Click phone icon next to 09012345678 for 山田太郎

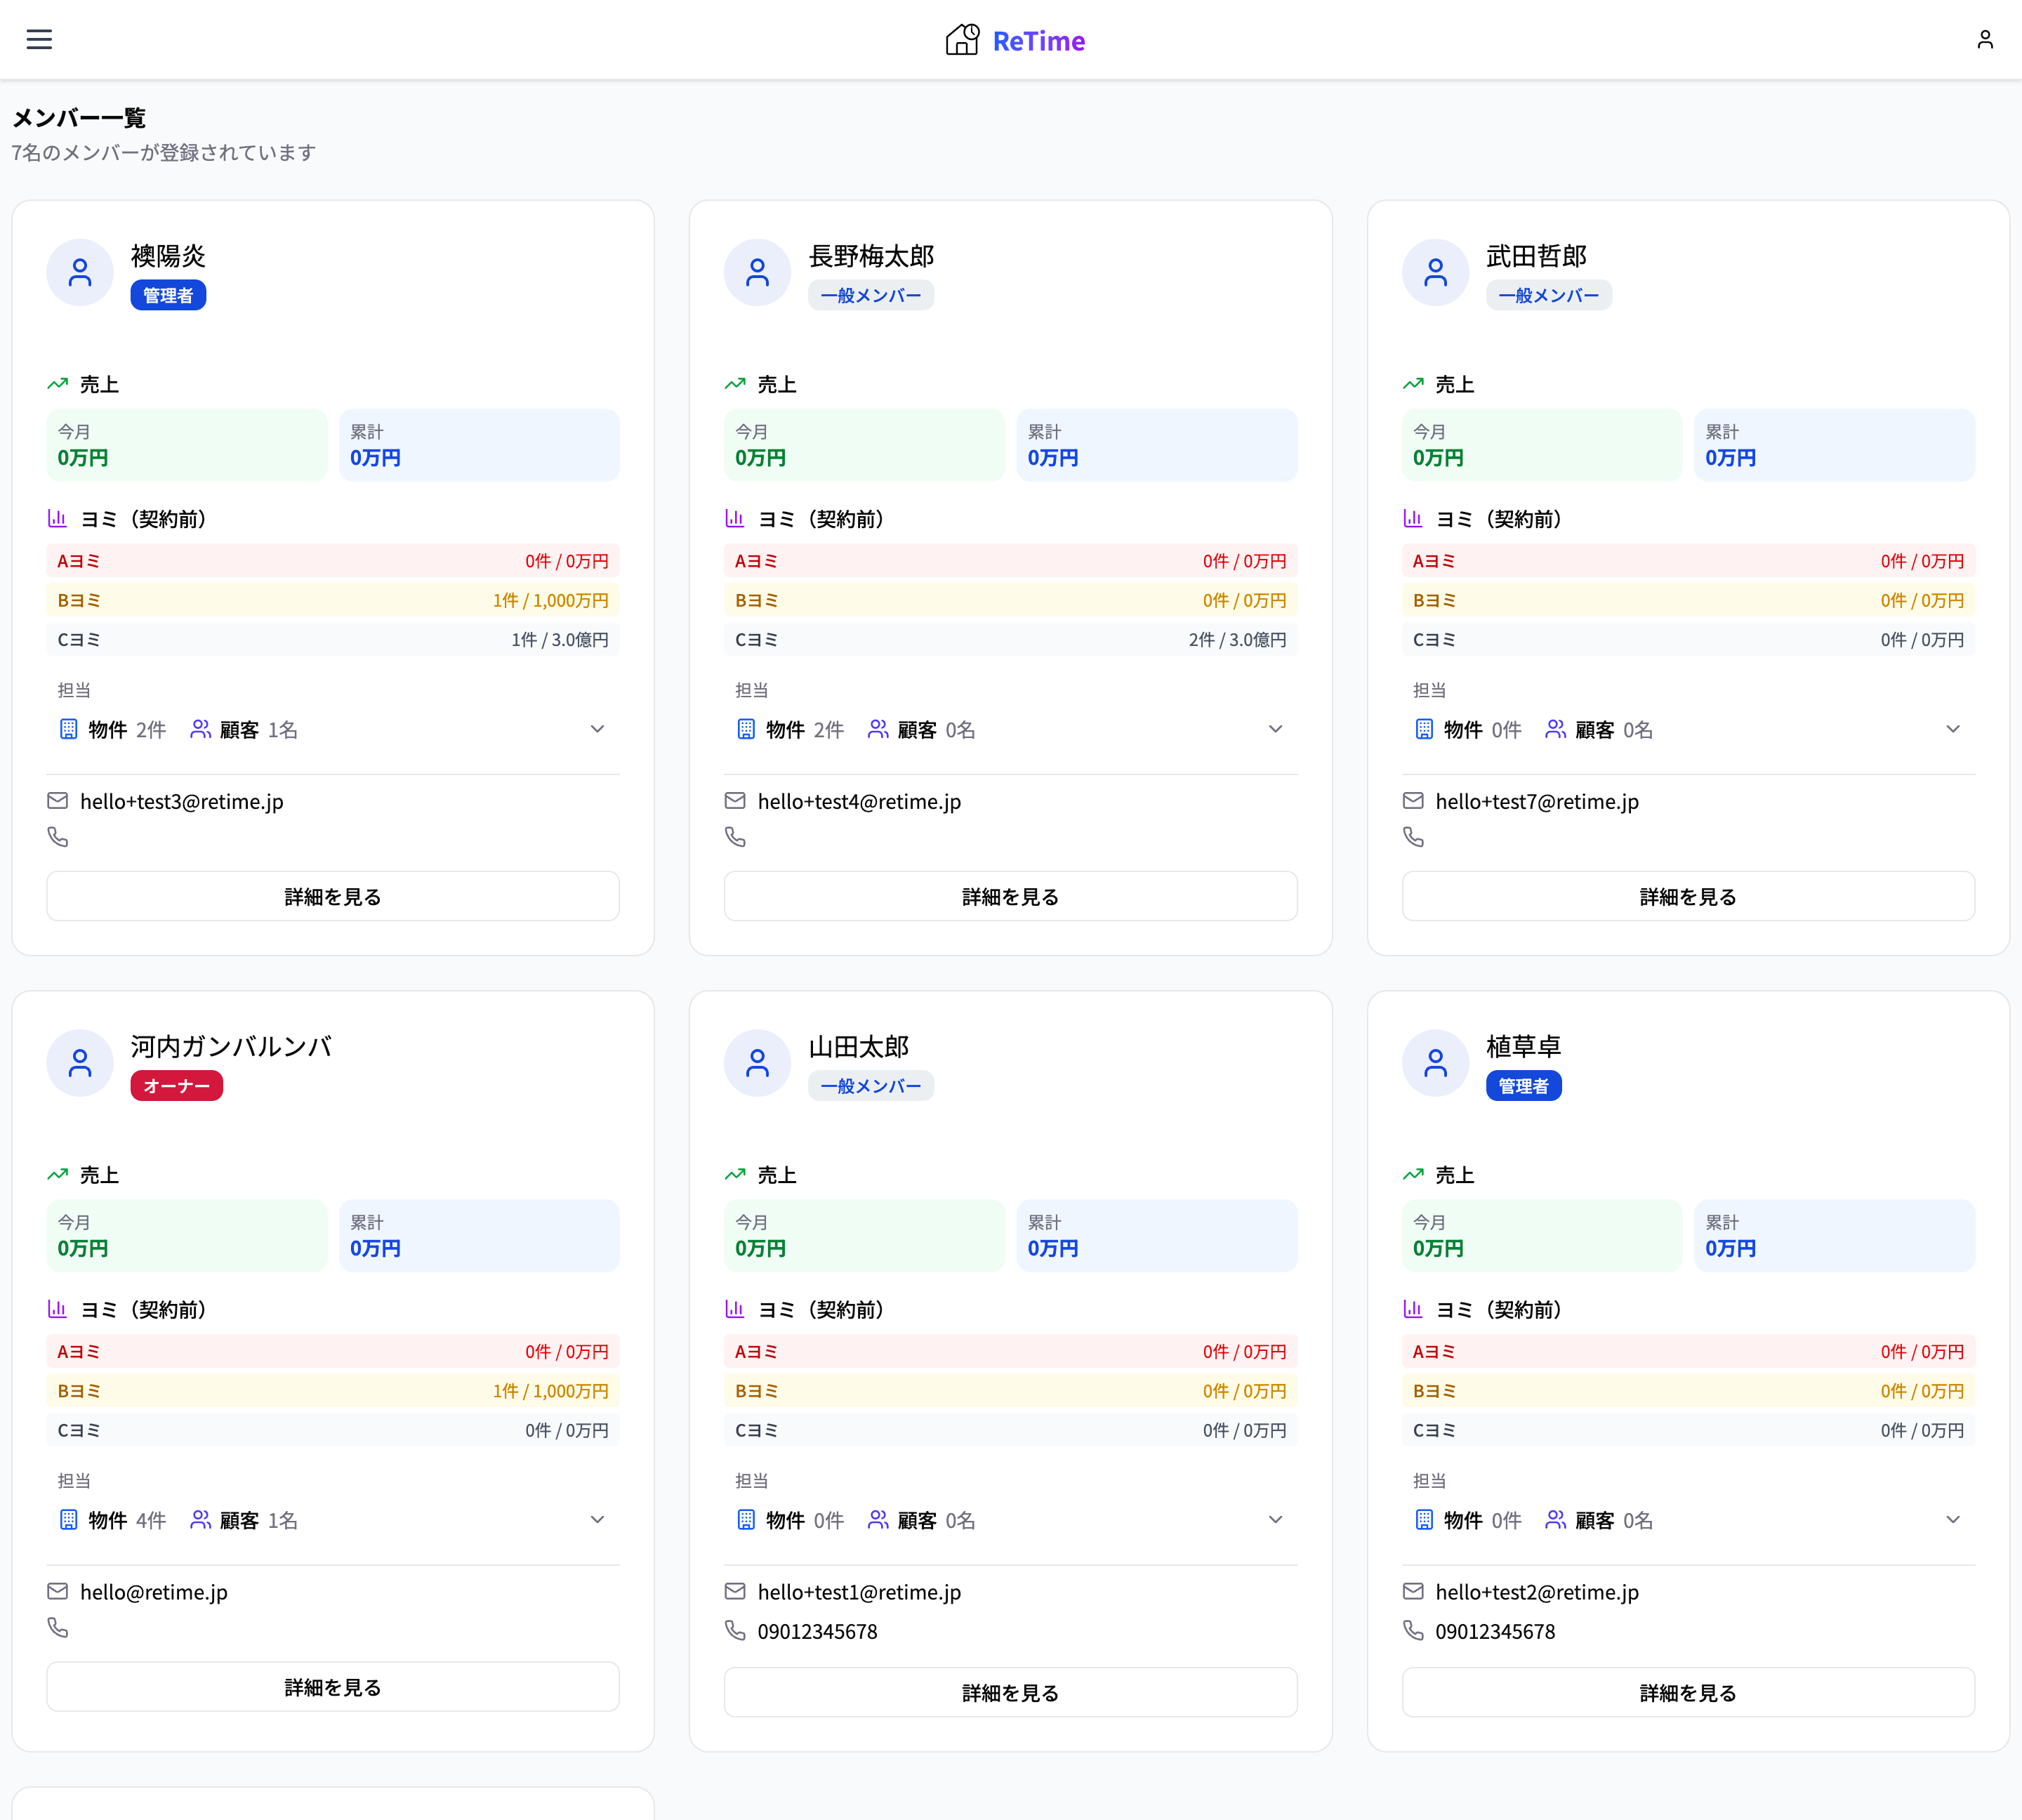pyautogui.click(x=735, y=1630)
